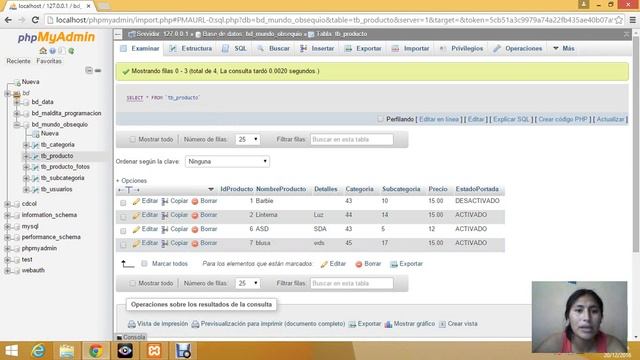The height and width of the screenshot is (360, 640).
Task: Click Explicar SQL link
Action: 511,119
